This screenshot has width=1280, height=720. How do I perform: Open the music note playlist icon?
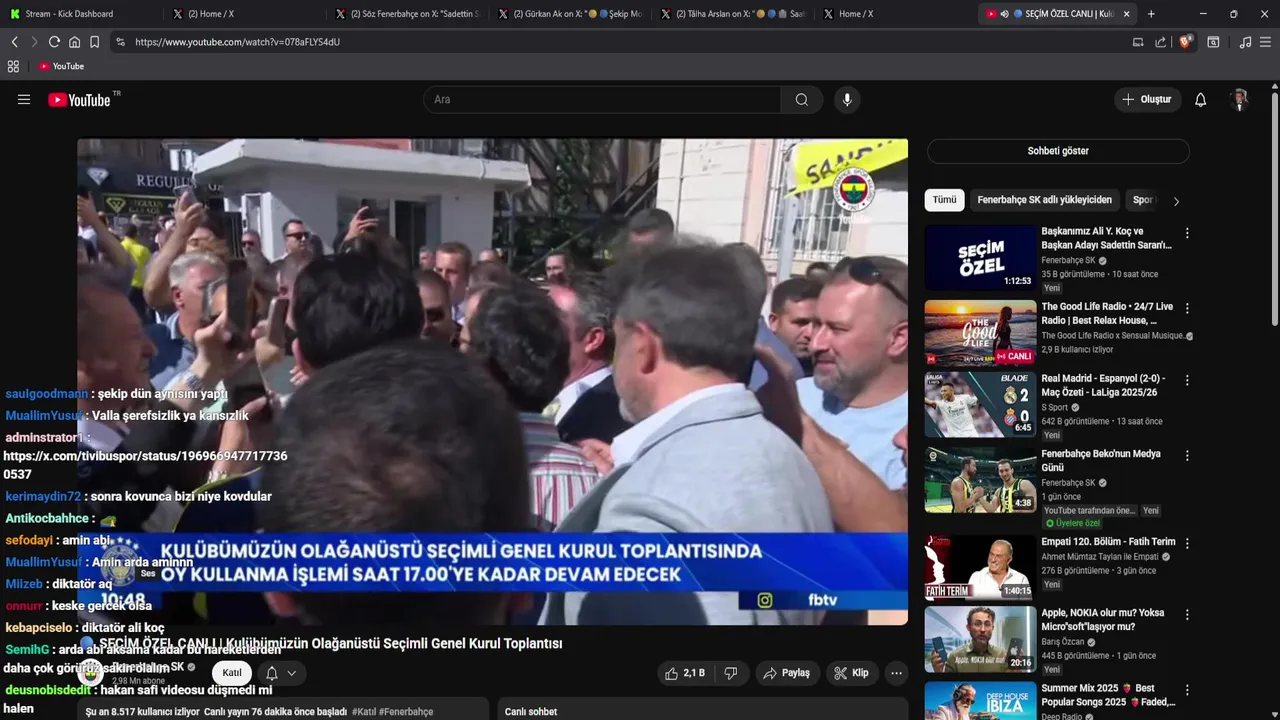click(x=1245, y=42)
